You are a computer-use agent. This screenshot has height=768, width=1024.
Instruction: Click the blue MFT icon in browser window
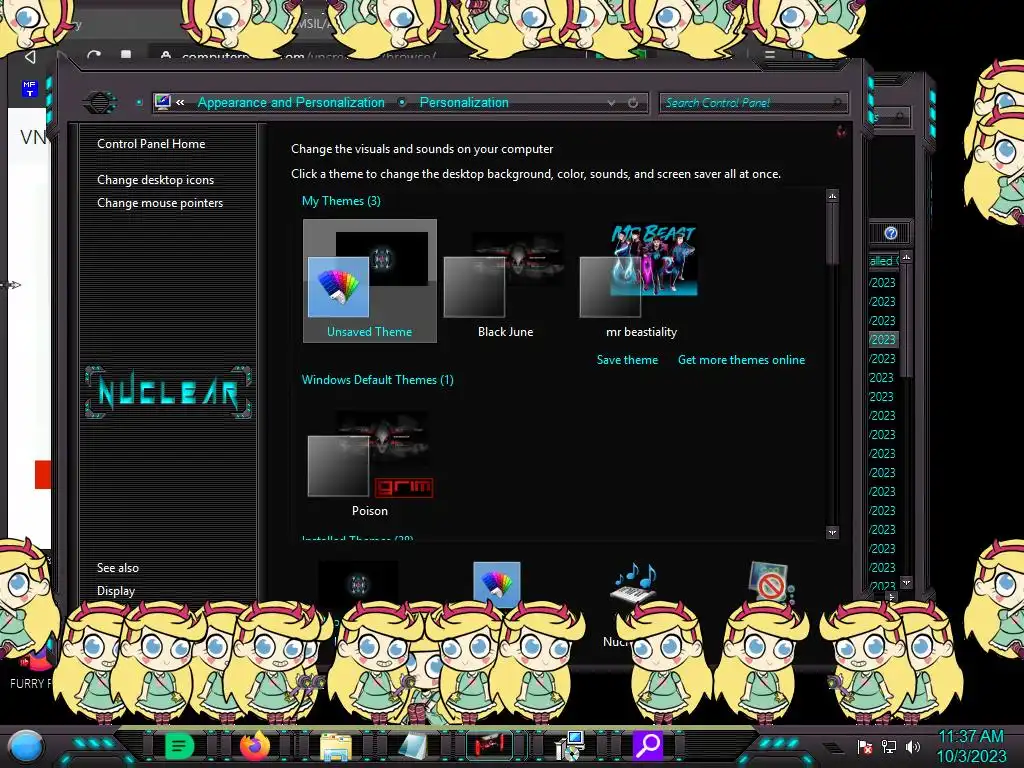pos(30,88)
